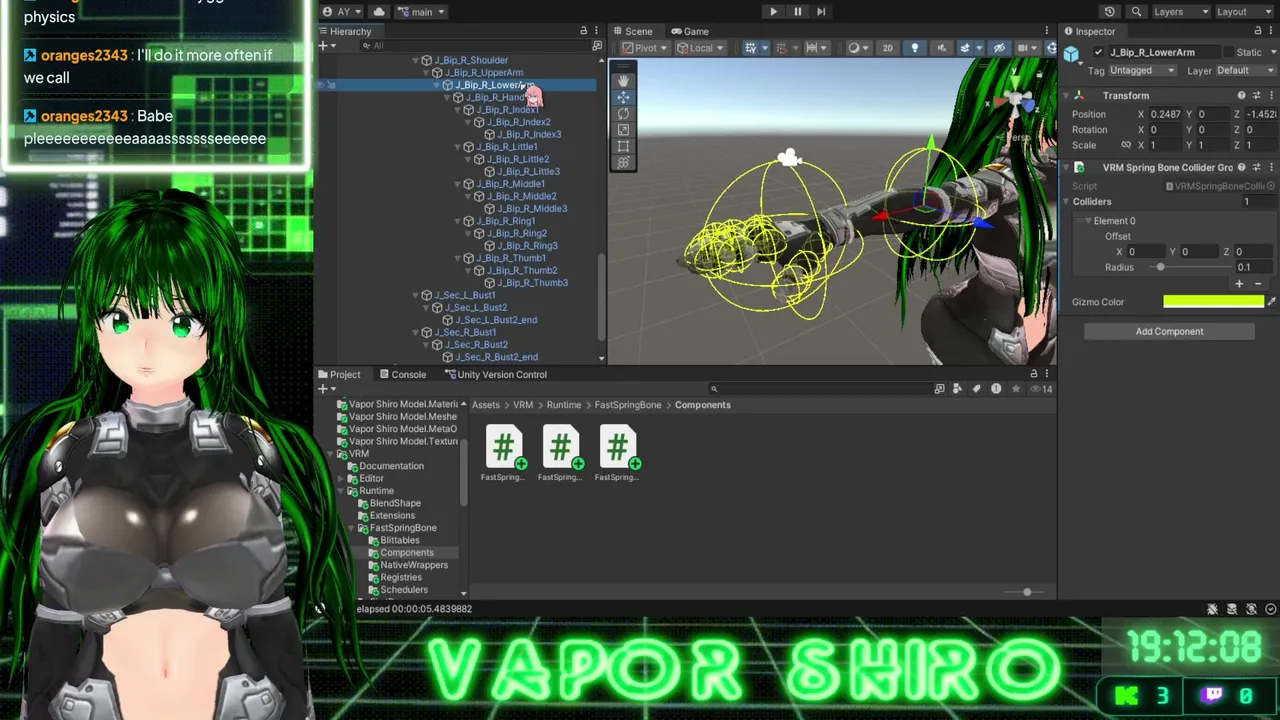Collapse the J_Bip_R_Shoulder node
1280x720 pixels.
416,61
